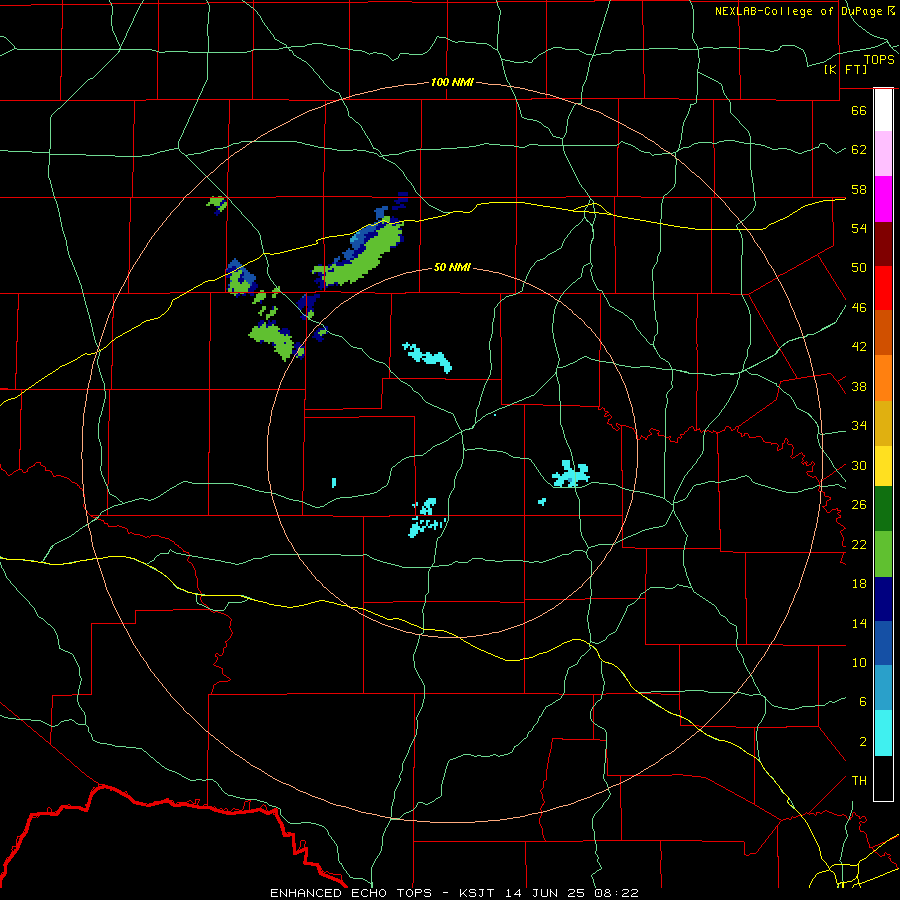
Task: Click the "TOPS" legend heading
Action: (879, 60)
